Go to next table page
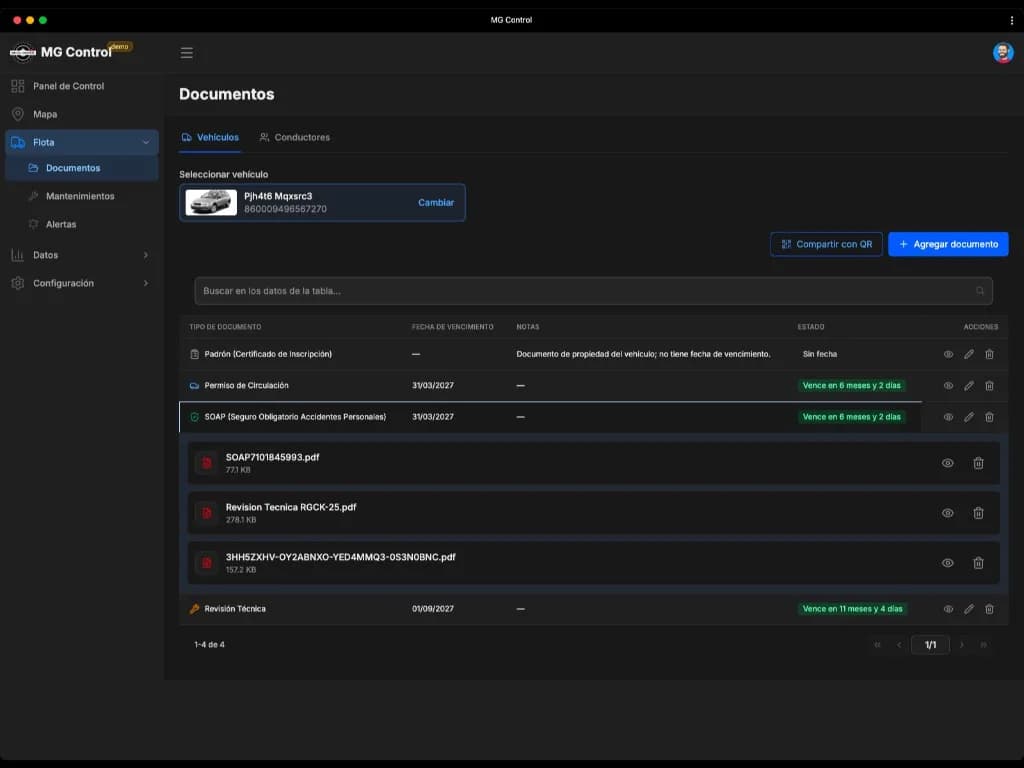This screenshot has height=768, width=1024. (x=961, y=645)
